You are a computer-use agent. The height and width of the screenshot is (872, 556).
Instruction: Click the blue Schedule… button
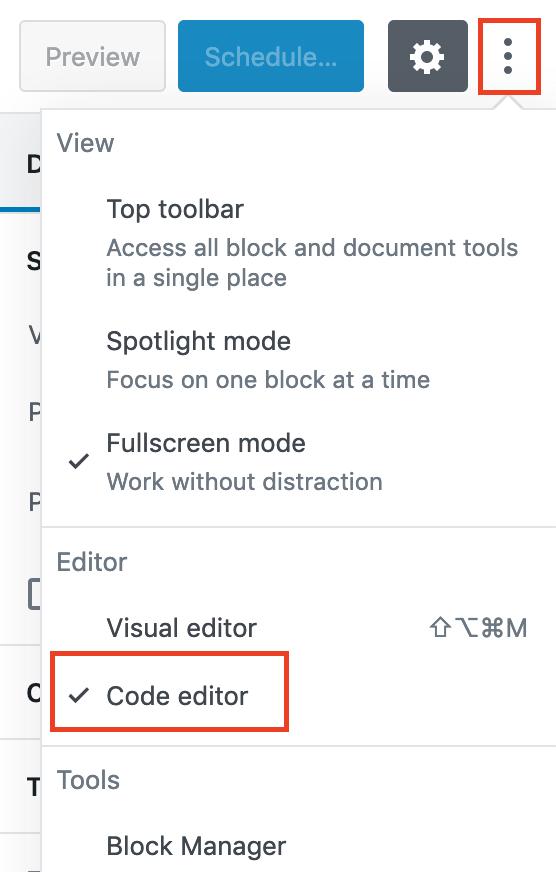click(271, 56)
